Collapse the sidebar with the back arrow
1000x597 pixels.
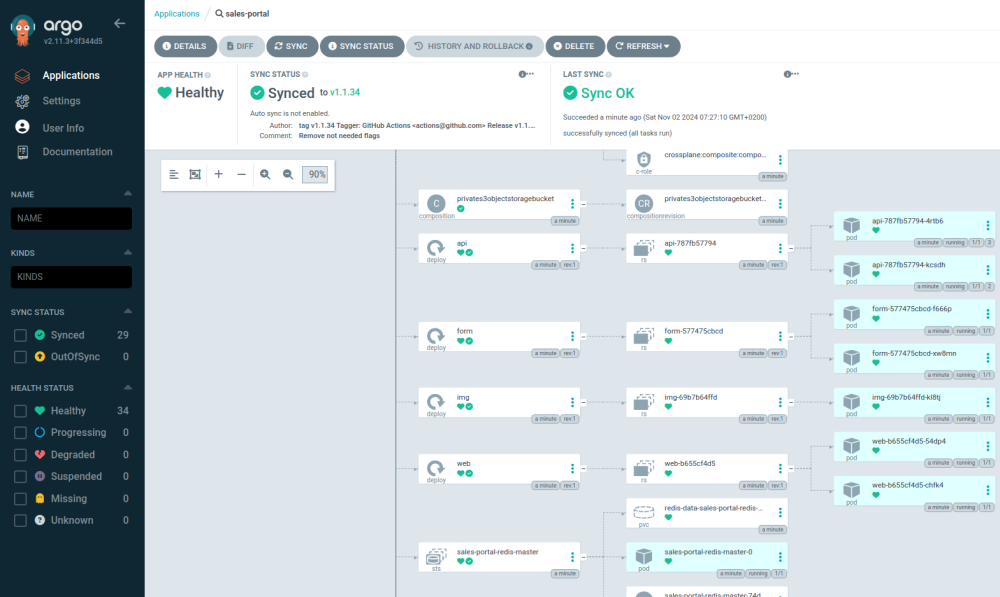click(x=119, y=24)
